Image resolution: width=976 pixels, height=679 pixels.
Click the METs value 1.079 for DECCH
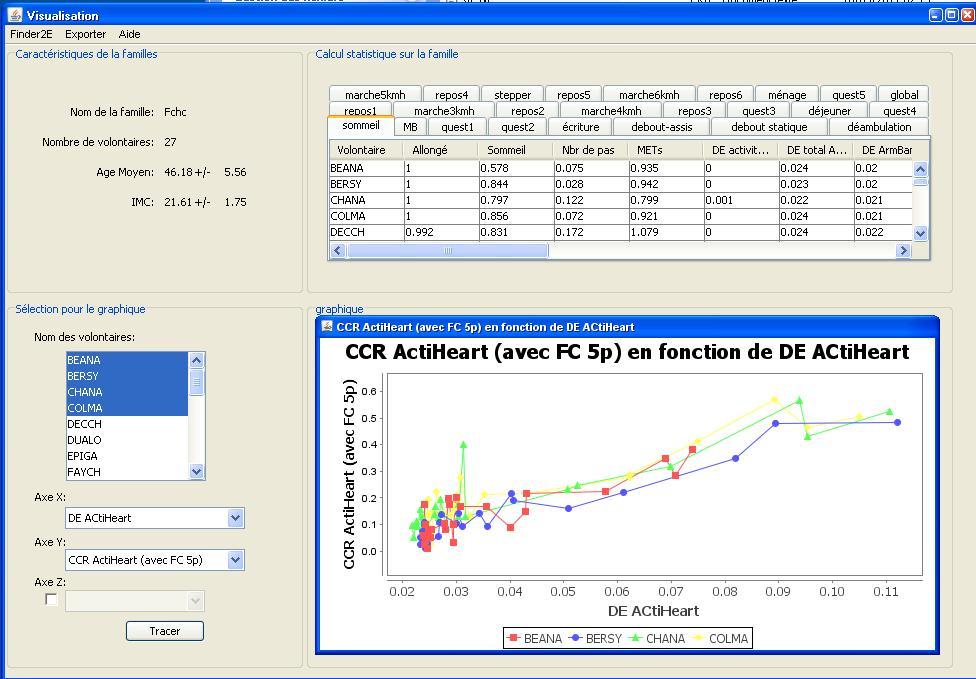click(x=666, y=232)
